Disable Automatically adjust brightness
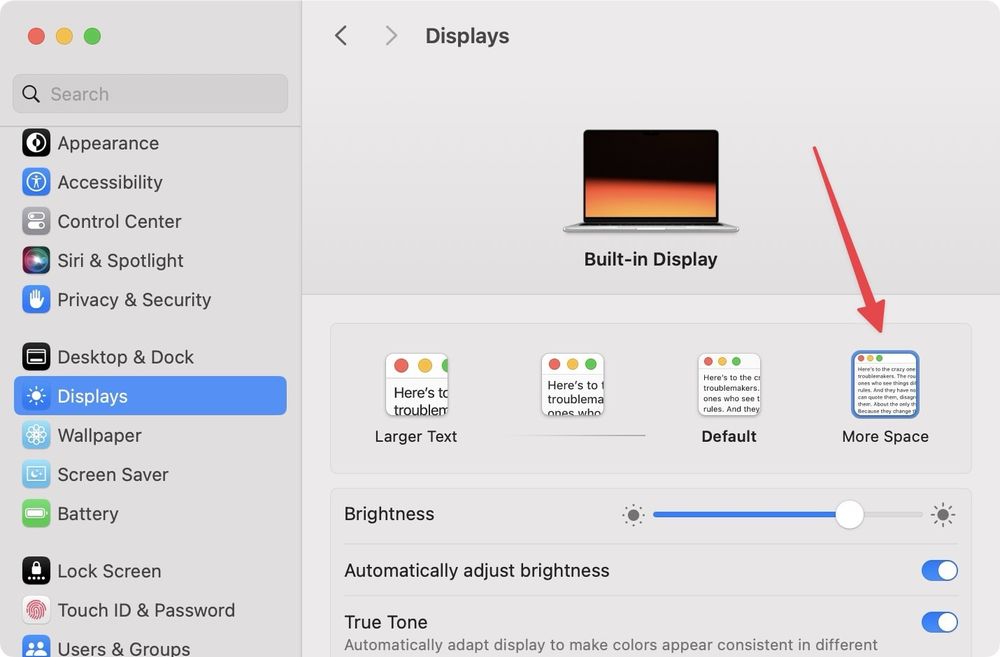Screen dimensions: 1000x657 [939, 570]
